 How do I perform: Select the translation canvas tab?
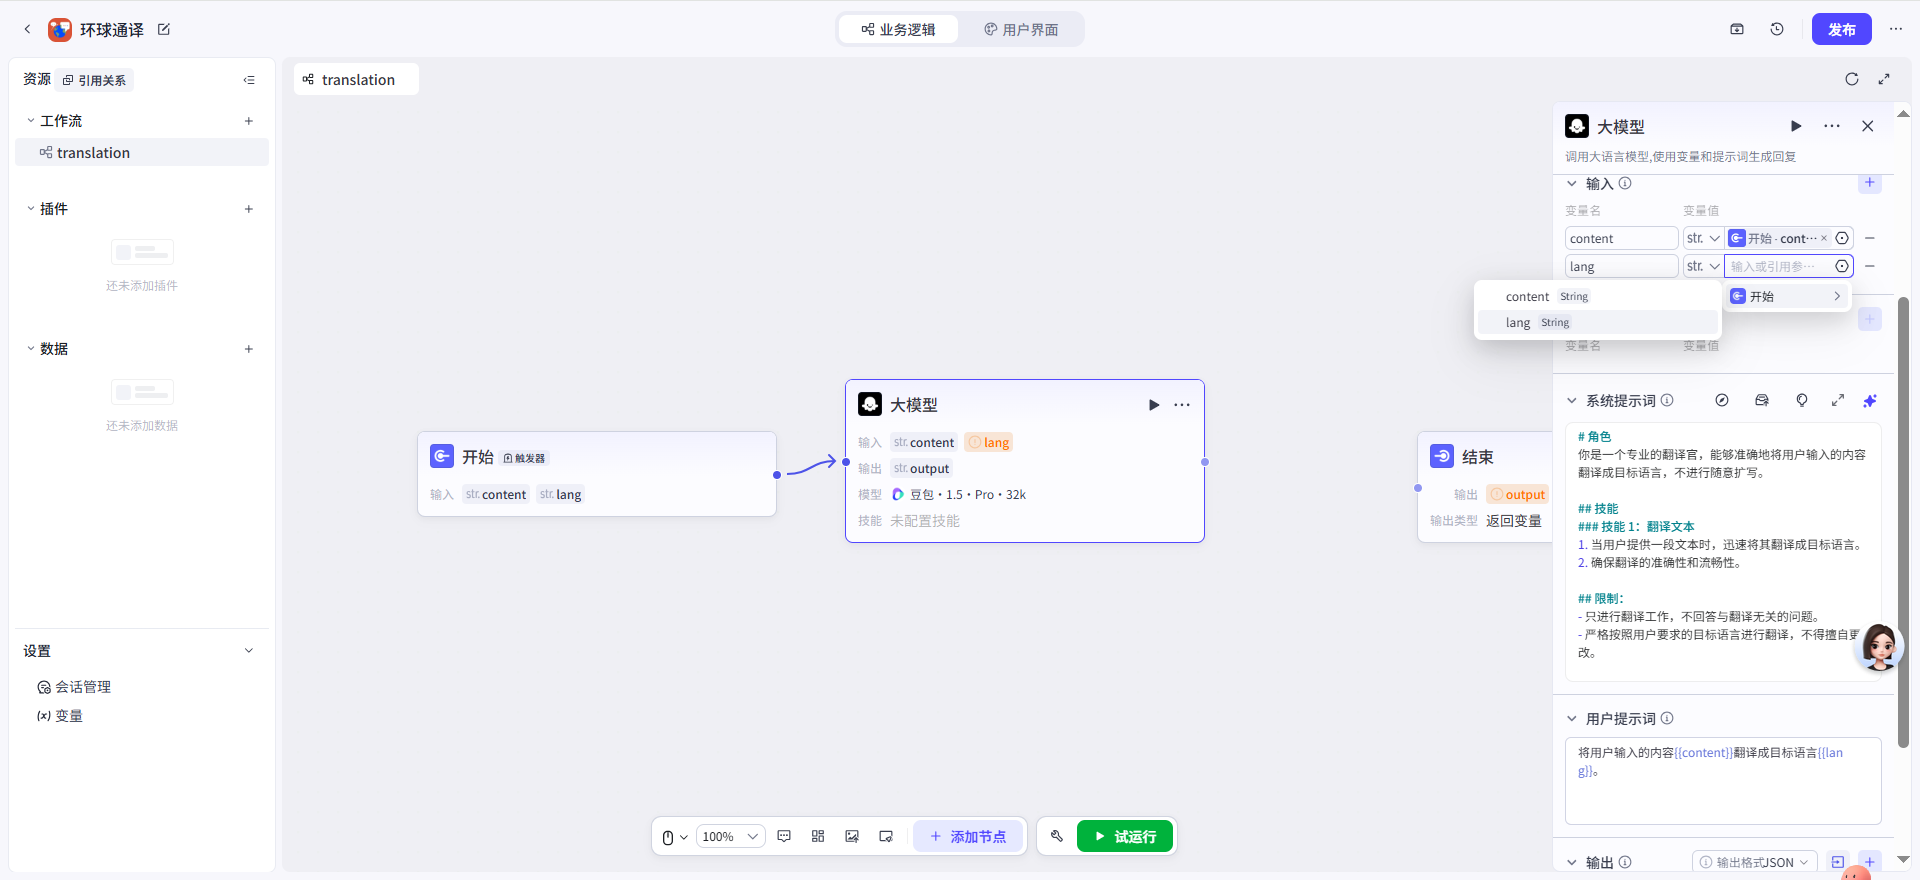click(356, 79)
